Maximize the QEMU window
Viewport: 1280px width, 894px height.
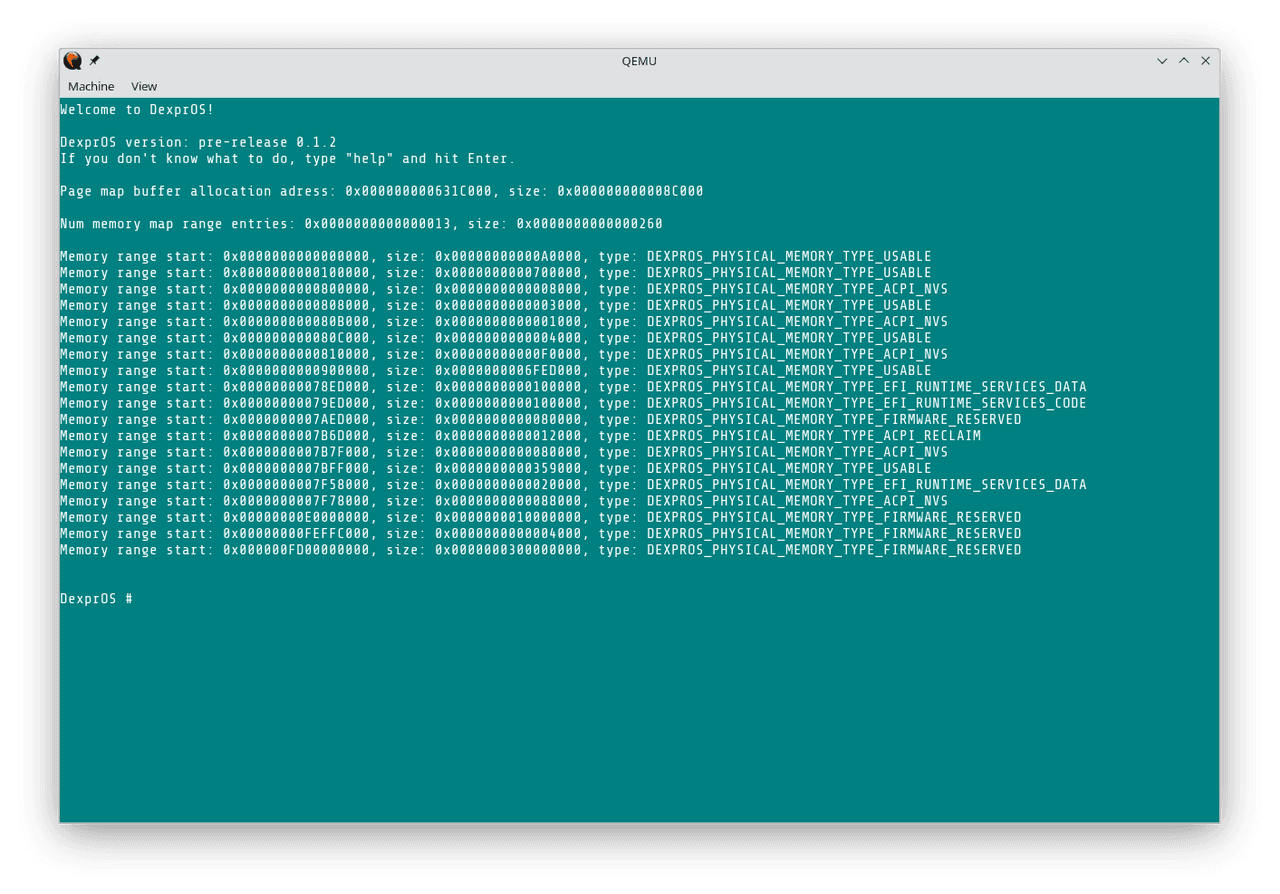tap(1184, 61)
